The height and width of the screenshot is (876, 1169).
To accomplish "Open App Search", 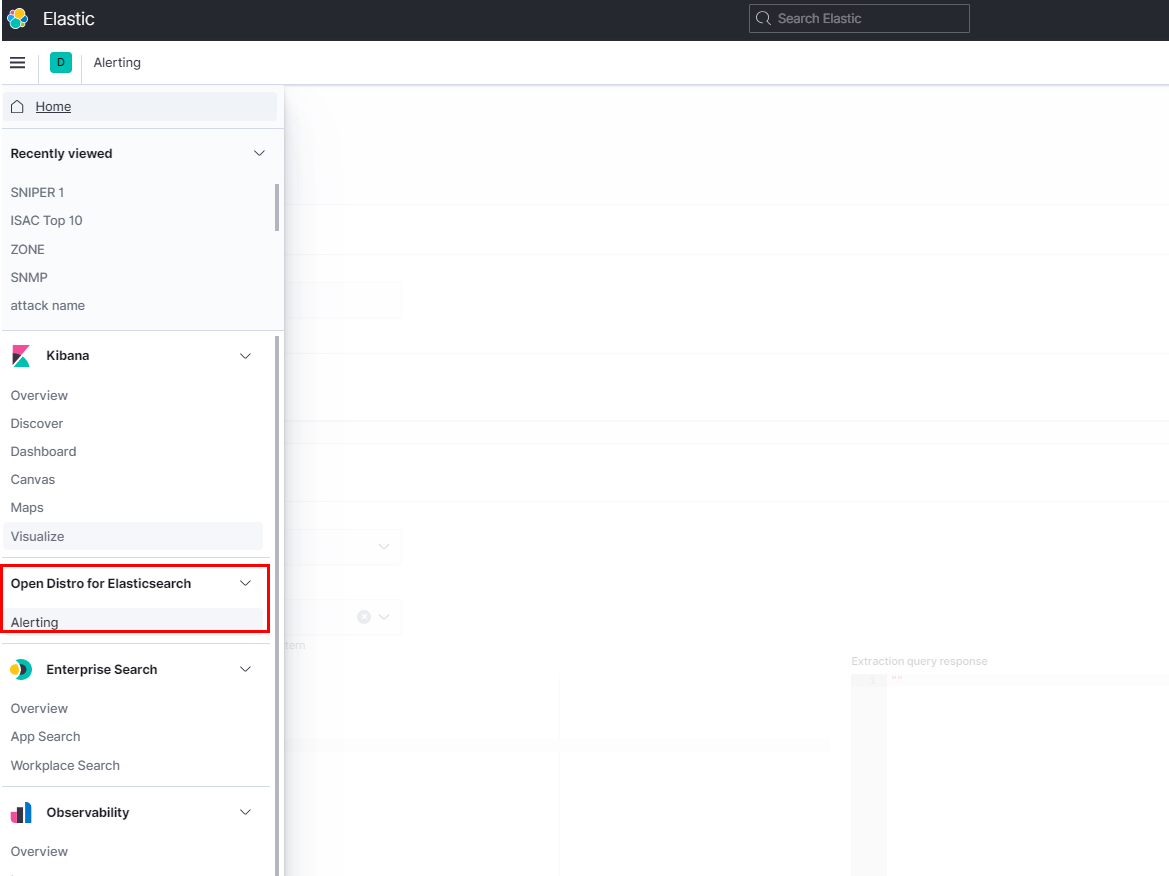I will point(45,737).
